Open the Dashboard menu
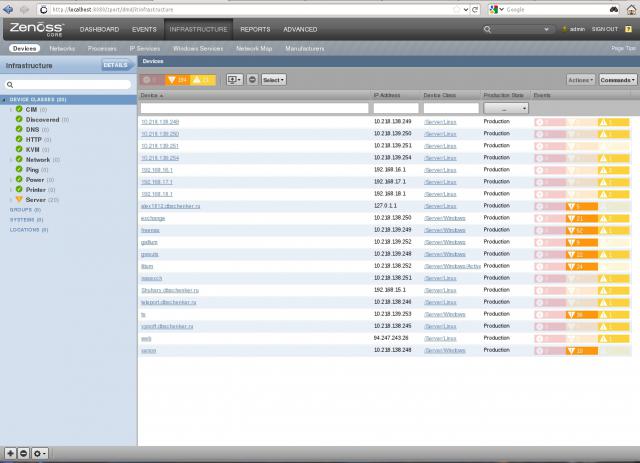Viewport: 640px width, 463px height. (x=100, y=29)
